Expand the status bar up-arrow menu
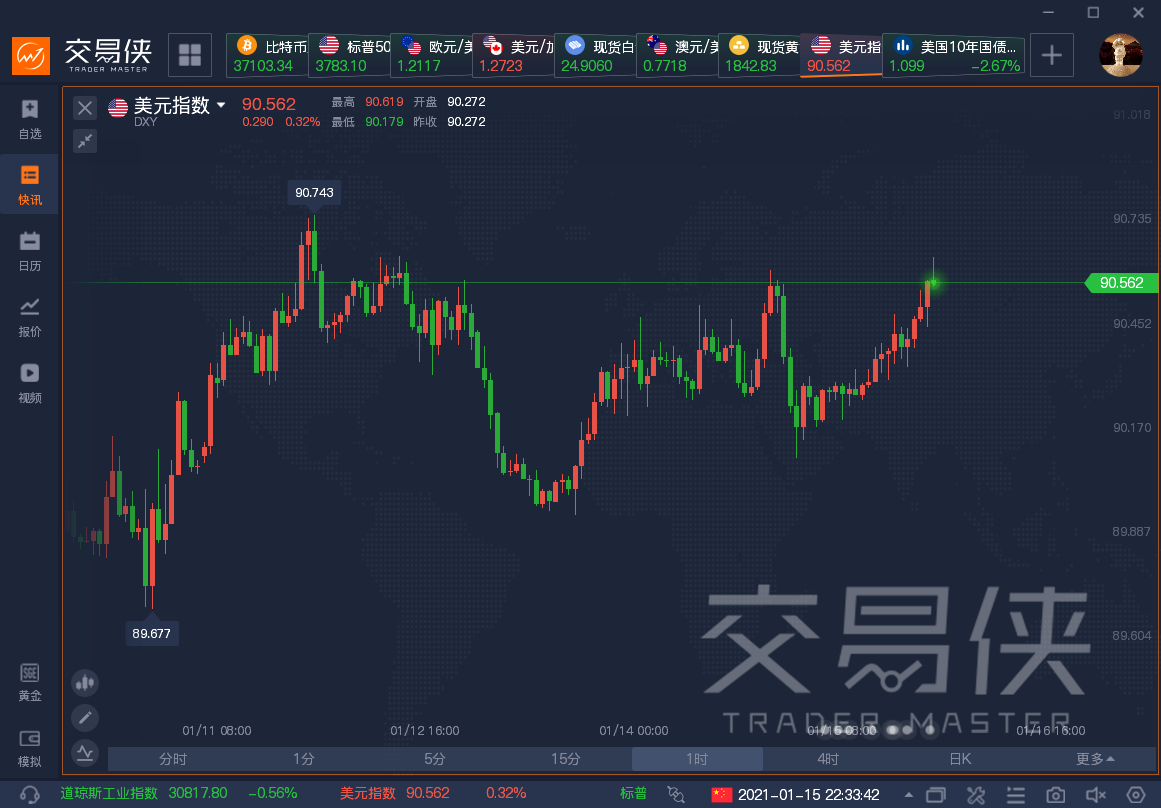Screen dimensions: 1161x808 [909, 795]
